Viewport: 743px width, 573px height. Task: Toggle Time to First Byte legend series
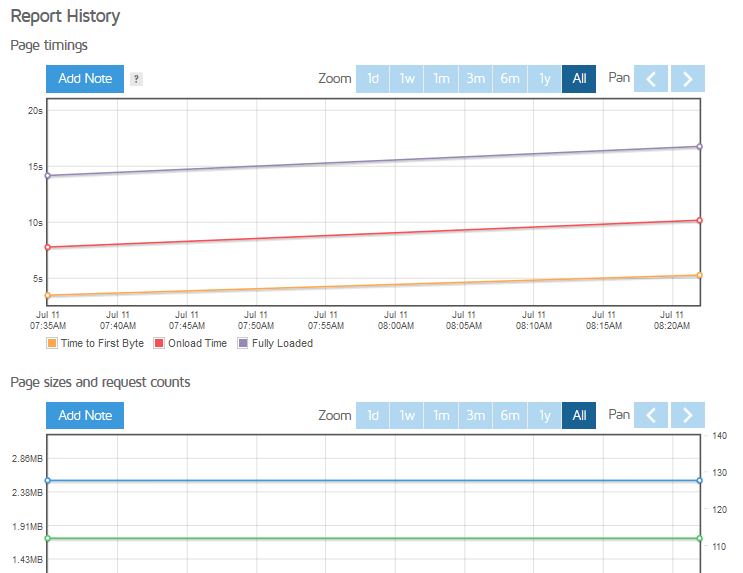(95, 343)
